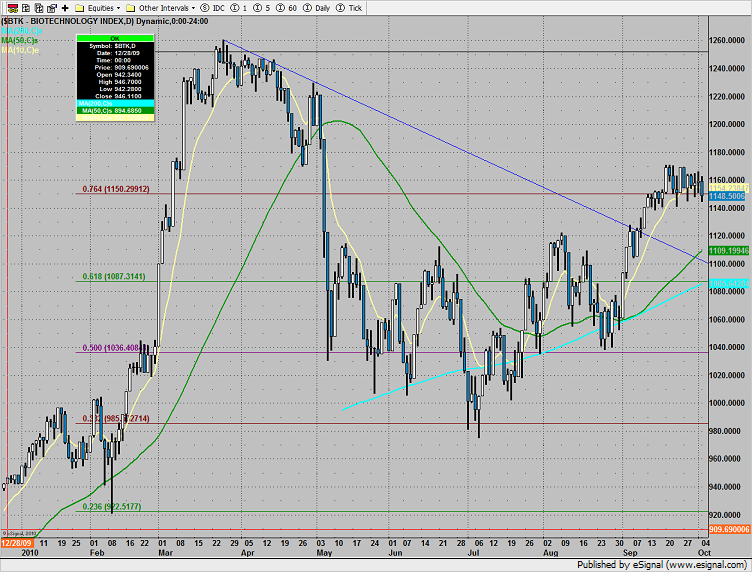Click the MA(10,C) yellow legend label
752x572 pixels.
(x=19, y=49)
